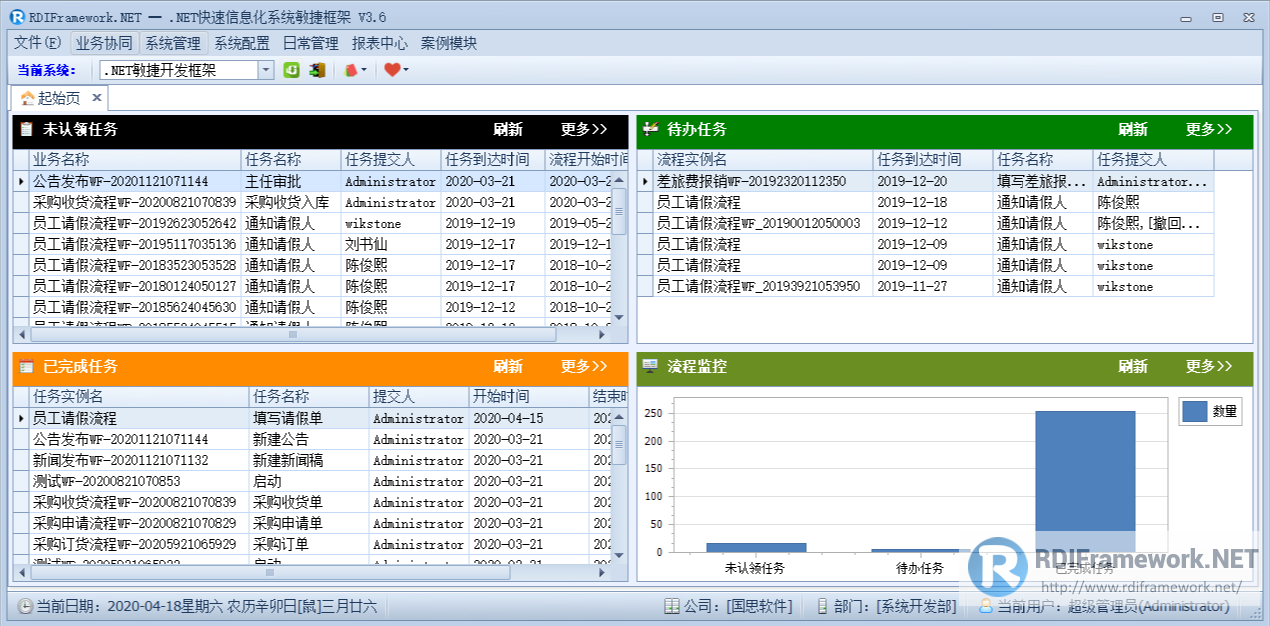Image resolution: width=1270 pixels, height=626 pixels.
Task: Switch to the 起始页 tab
Action: pos(58,97)
